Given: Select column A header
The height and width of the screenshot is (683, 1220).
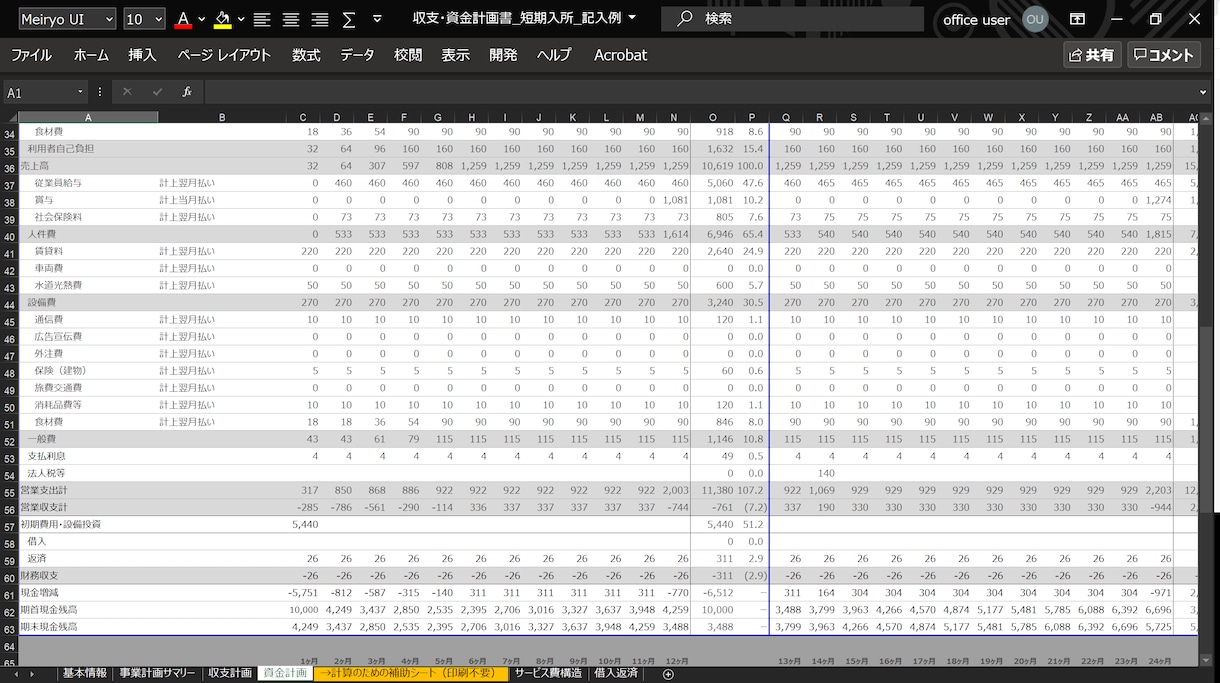Looking at the screenshot, I should point(88,118).
